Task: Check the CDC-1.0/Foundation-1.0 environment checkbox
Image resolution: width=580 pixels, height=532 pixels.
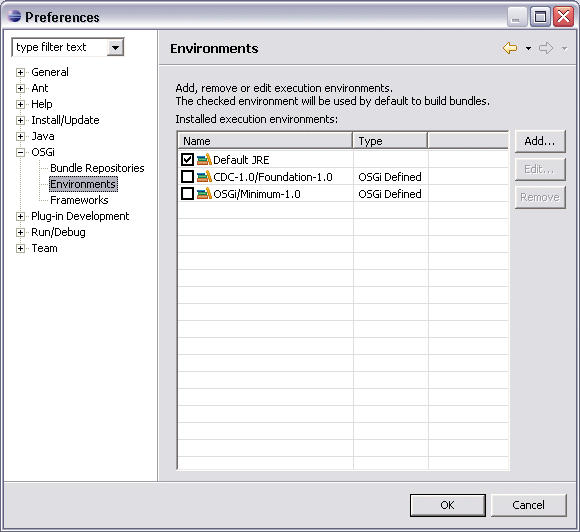Action: click(x=188, y=176)
